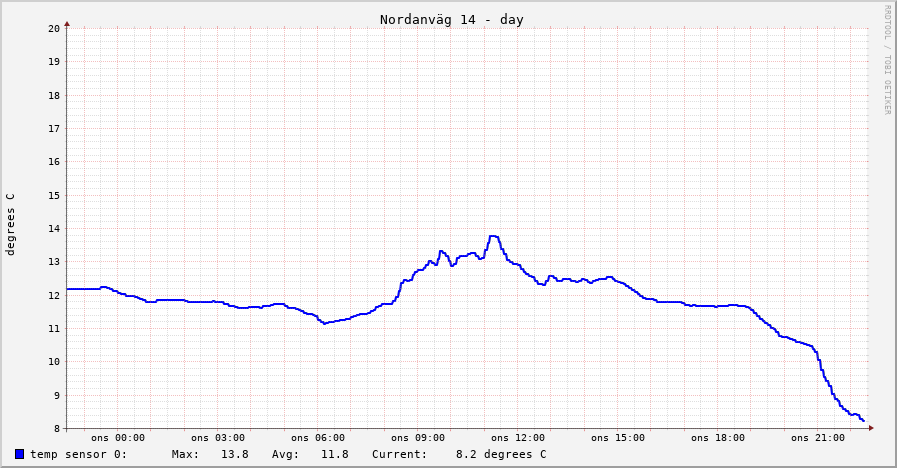897x468 pixels.
Task: Click the red arrow atop the y-axis
Action: (x=67, y=23)
